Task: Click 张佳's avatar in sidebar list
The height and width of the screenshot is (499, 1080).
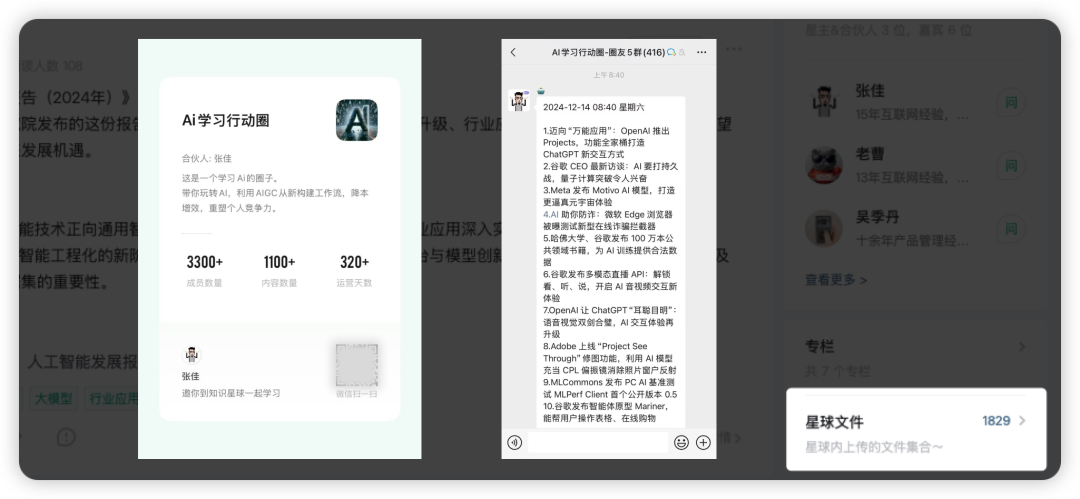Action: pos(824,101)
